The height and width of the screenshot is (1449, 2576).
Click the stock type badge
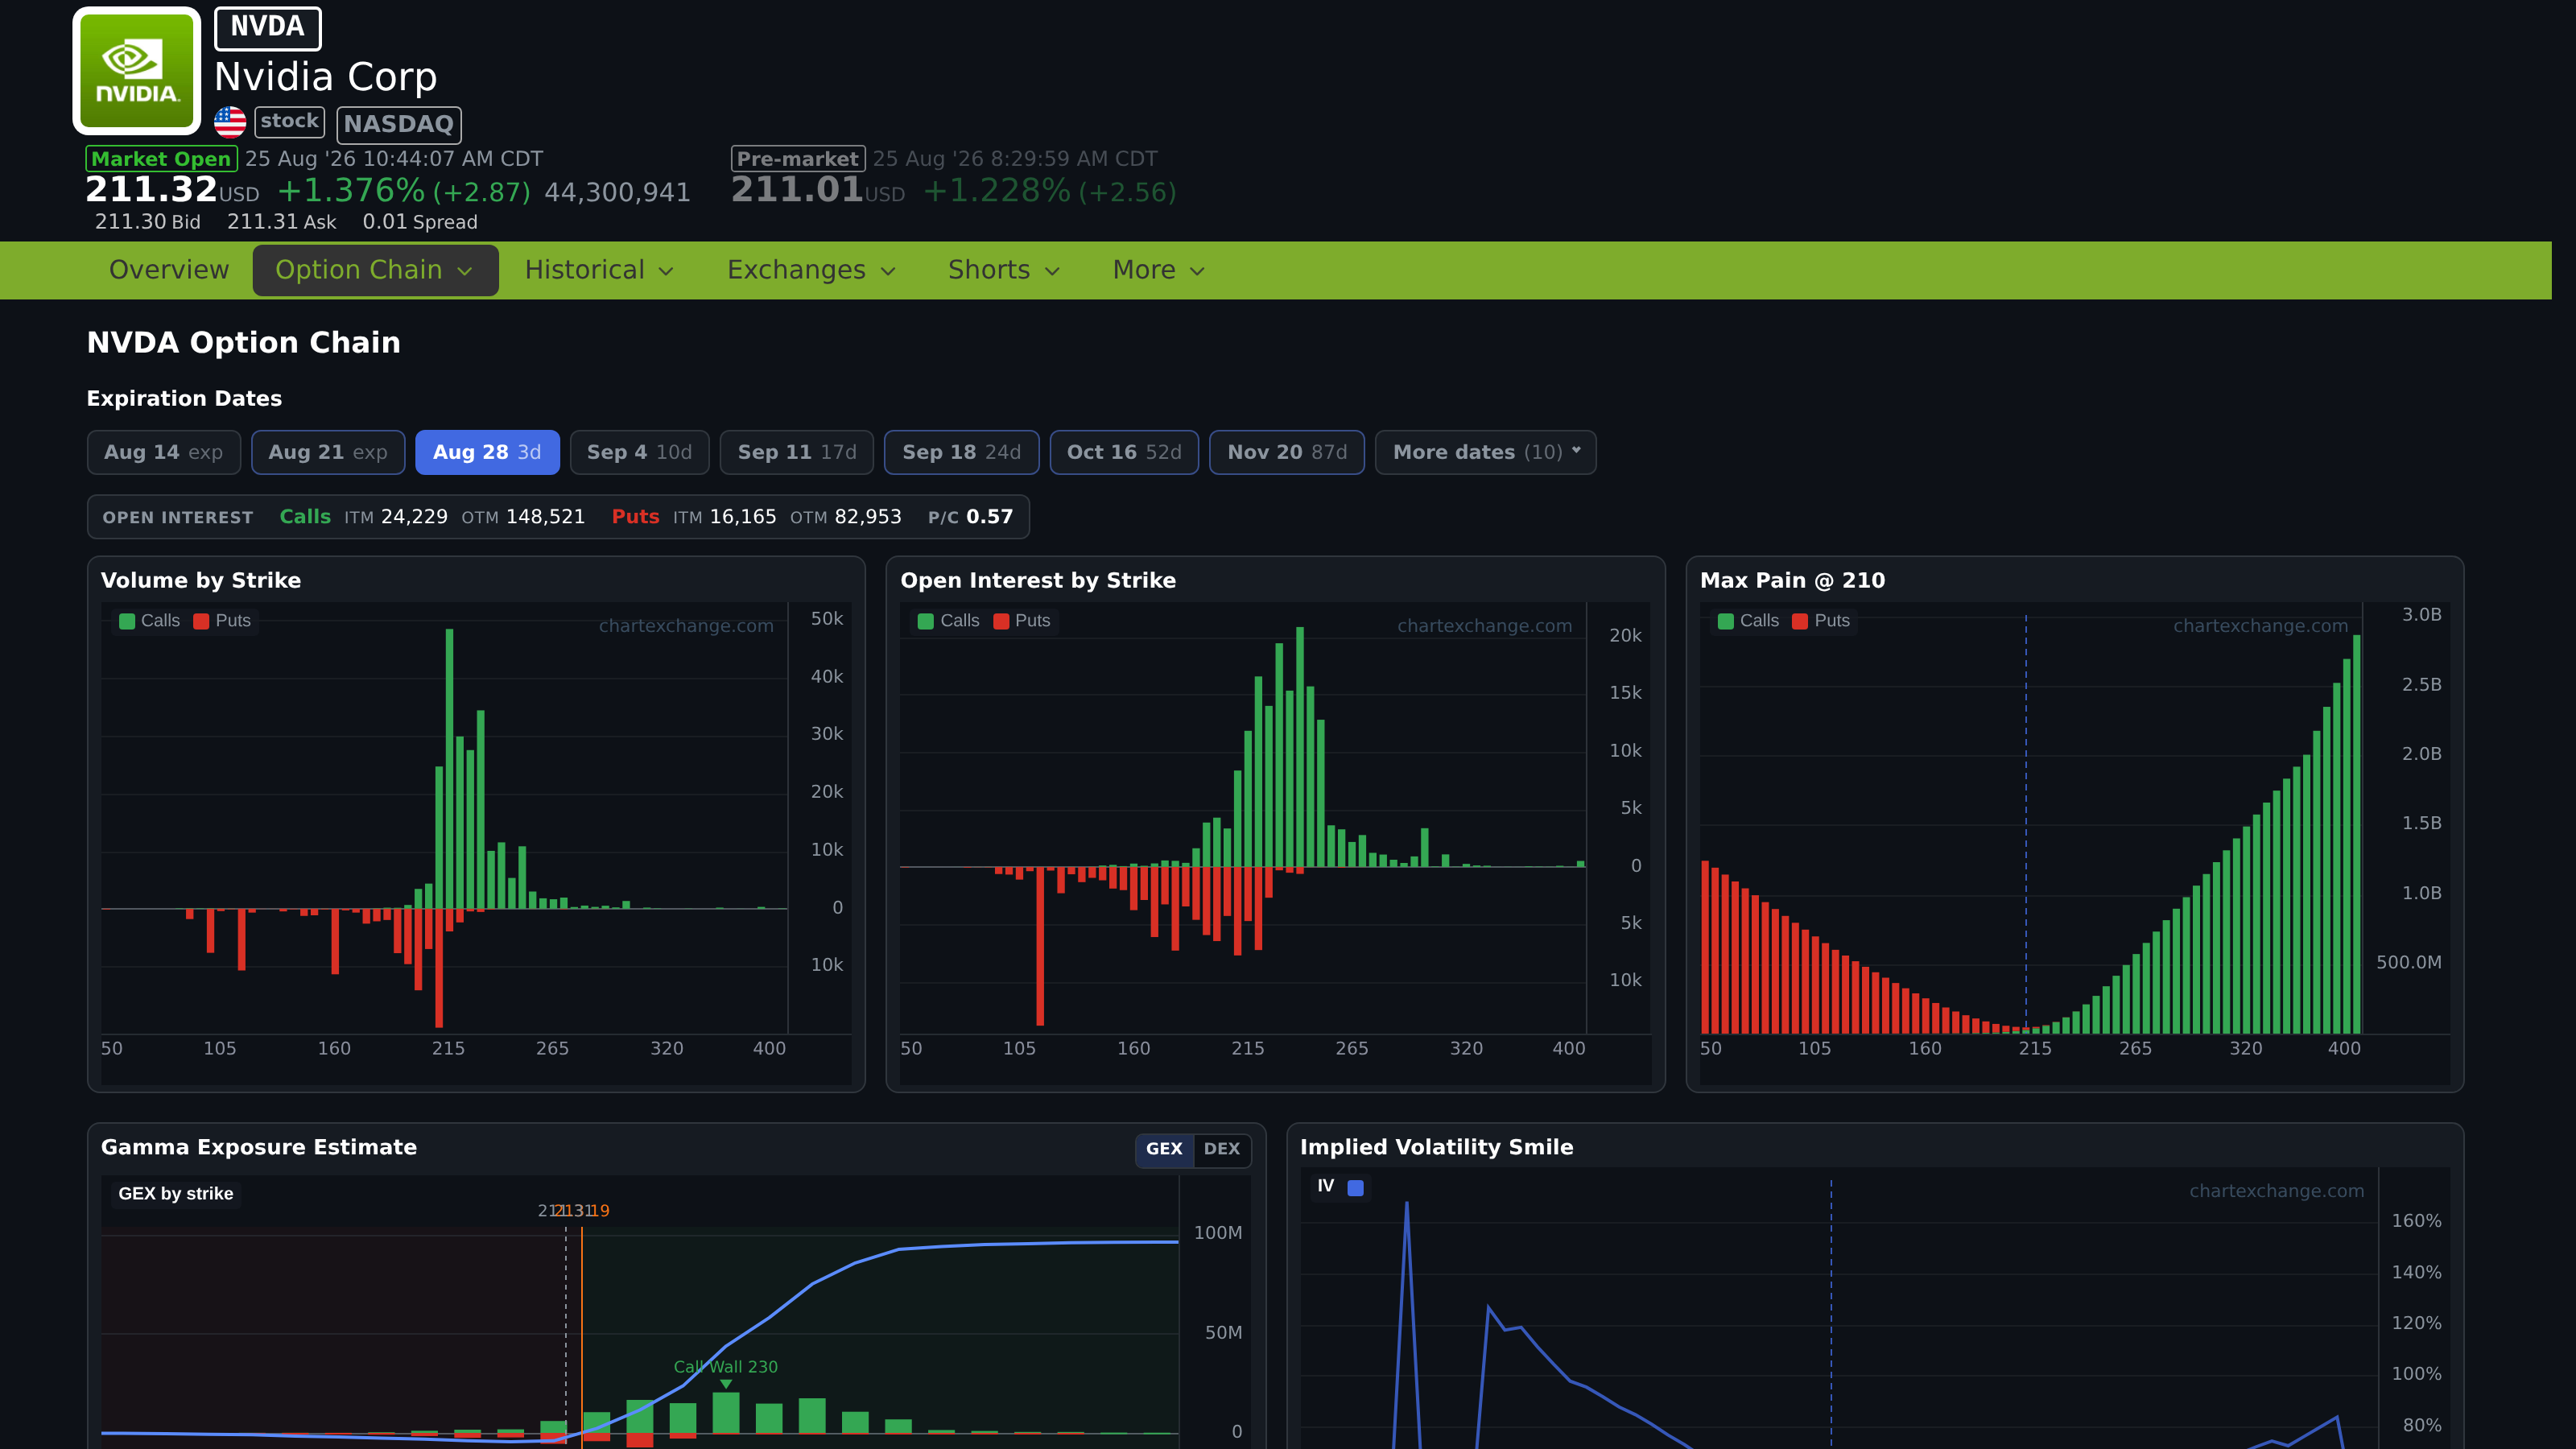coord(289,122)
